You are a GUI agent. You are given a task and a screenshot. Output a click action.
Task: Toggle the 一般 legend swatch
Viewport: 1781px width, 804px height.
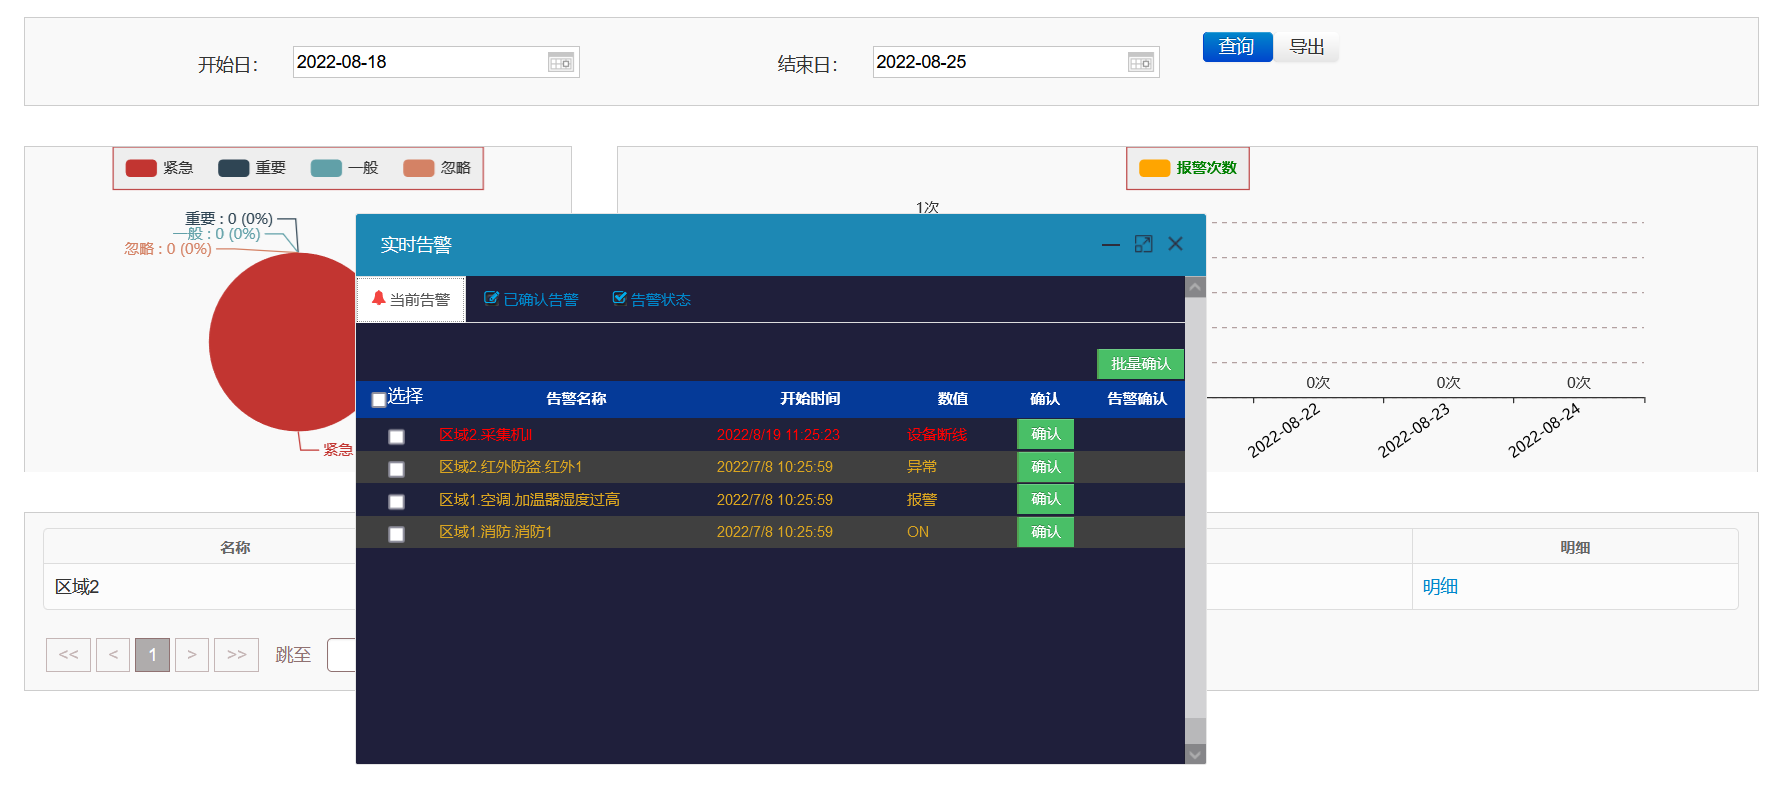point(326,168)
